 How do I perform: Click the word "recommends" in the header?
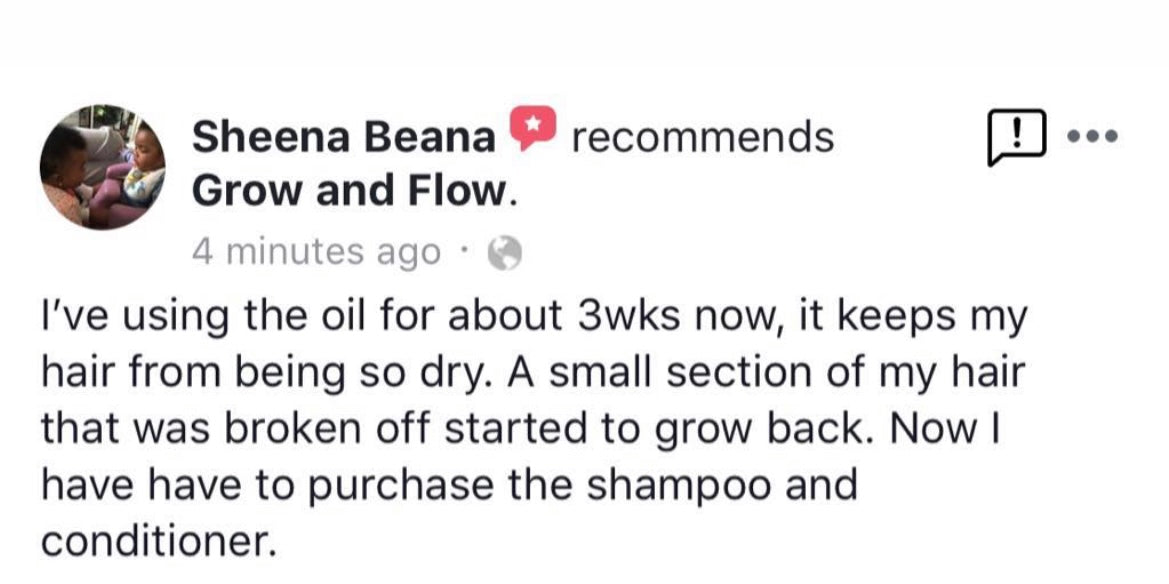(x=703, y=137)
